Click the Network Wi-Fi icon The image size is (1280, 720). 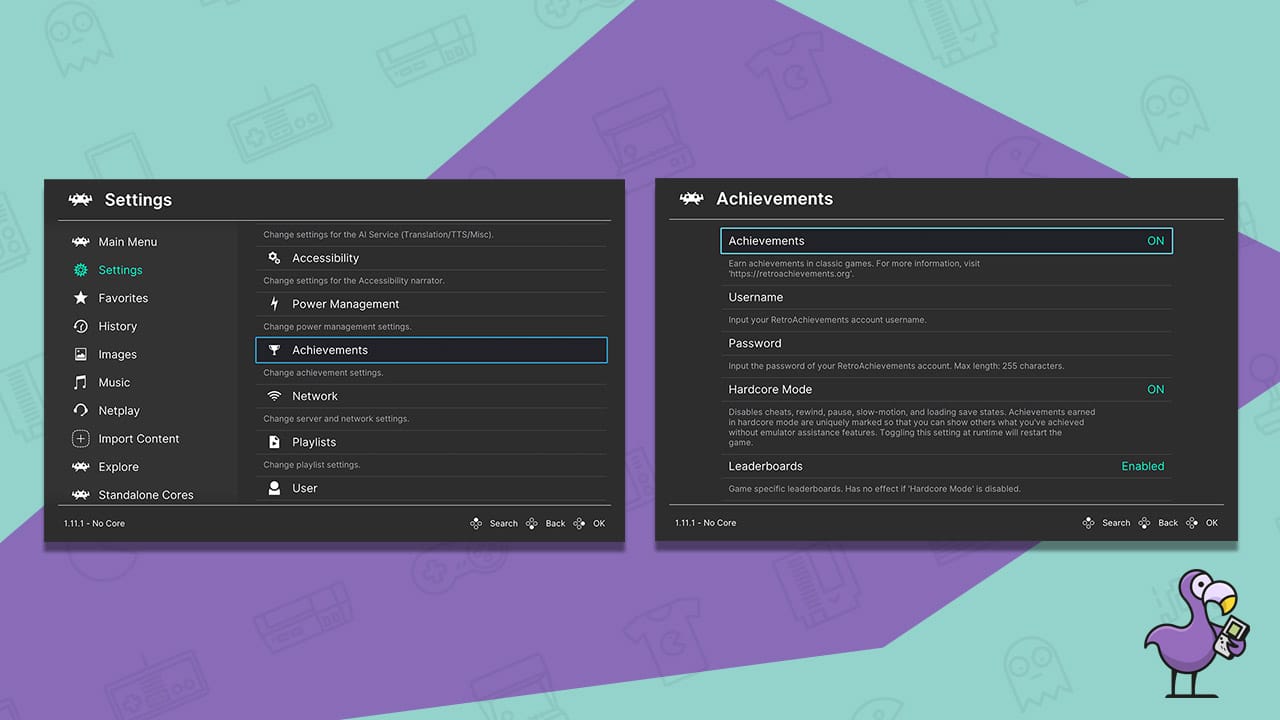pyautogui.click(x=275, y=396)
